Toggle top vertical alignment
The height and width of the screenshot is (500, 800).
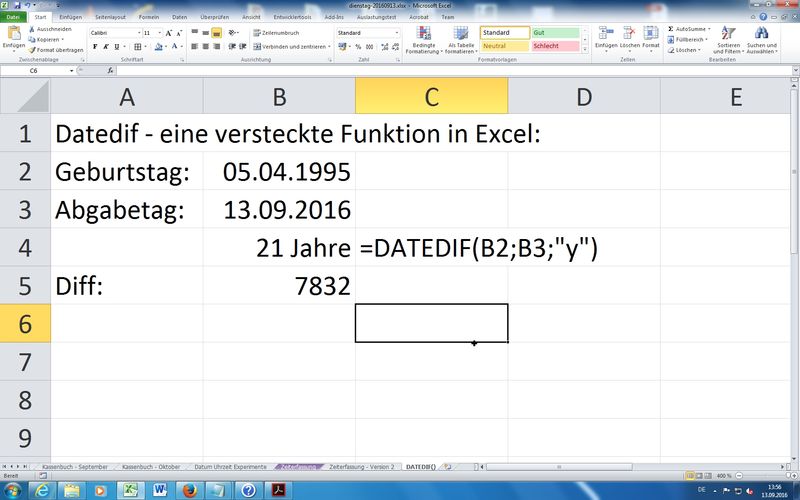point(194,33)
